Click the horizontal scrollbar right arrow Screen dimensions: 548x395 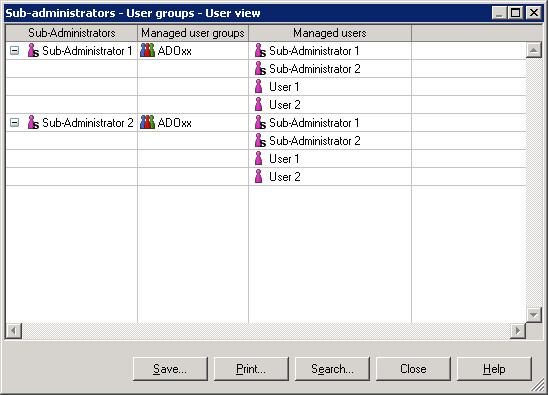(518, 330)
